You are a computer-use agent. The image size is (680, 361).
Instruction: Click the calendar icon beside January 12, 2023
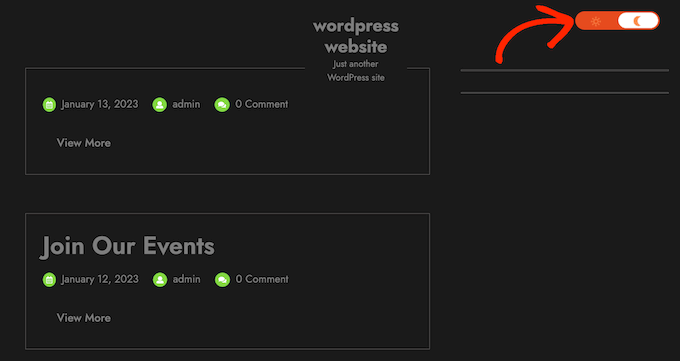coord(49,279)
